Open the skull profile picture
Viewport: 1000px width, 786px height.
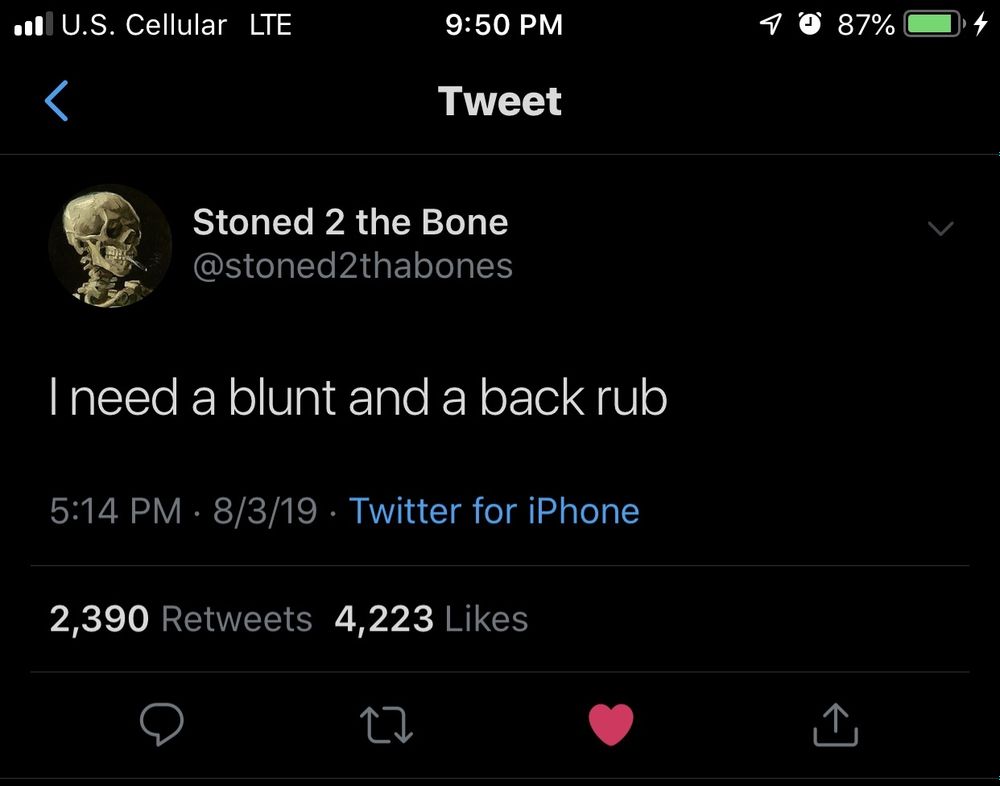pos(110,246)
